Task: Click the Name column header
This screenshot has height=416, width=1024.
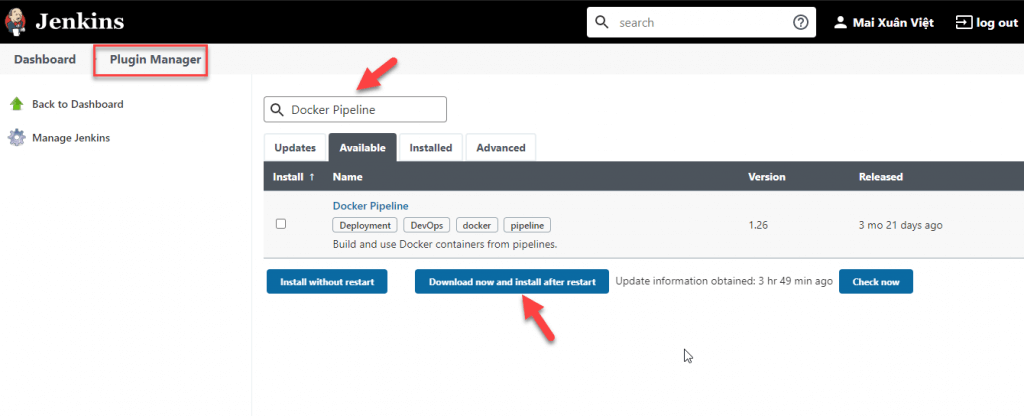Action: [x=347, y=177]
